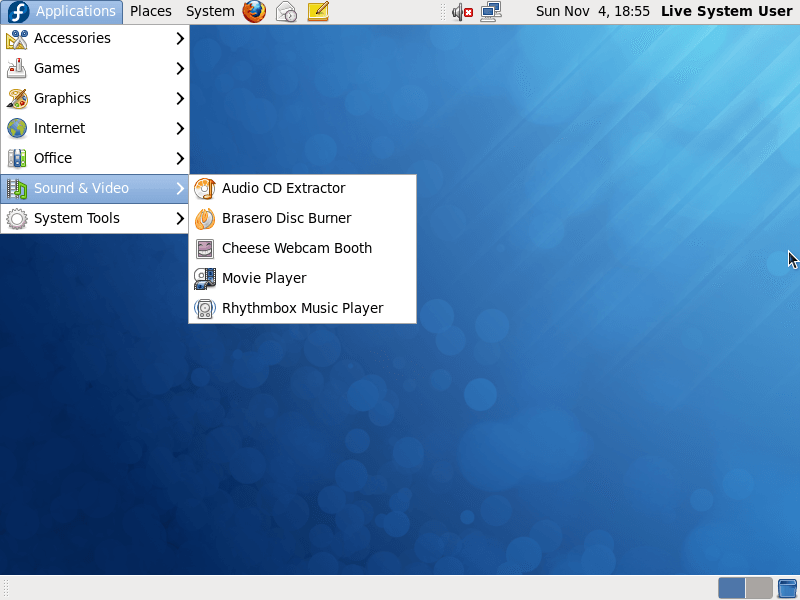Expand the Internet submenu arrow
This screenshot has width=800, height=600.
point(180,129)
